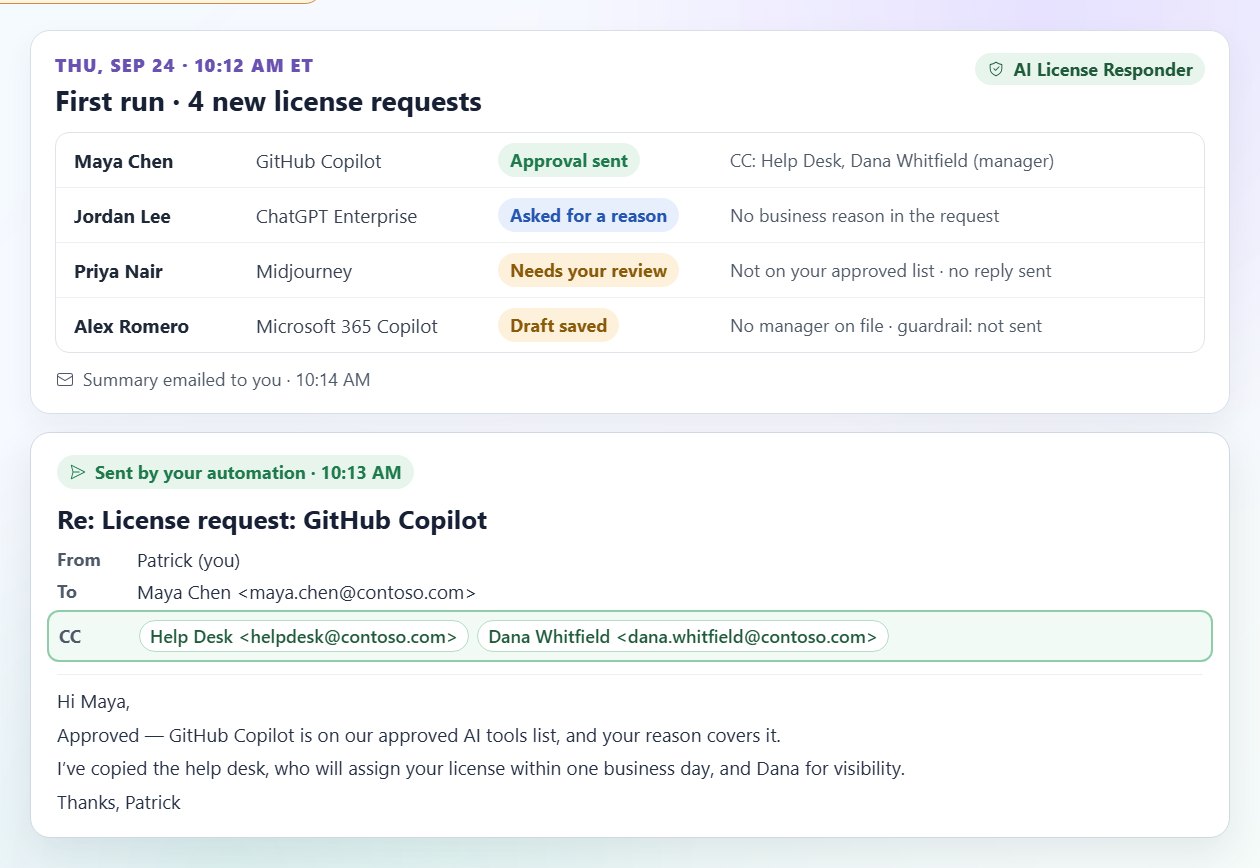This screenshot has width=1260, height=868.
Task: Click the heading First run 4 new license requests
Action: point(268,101)
